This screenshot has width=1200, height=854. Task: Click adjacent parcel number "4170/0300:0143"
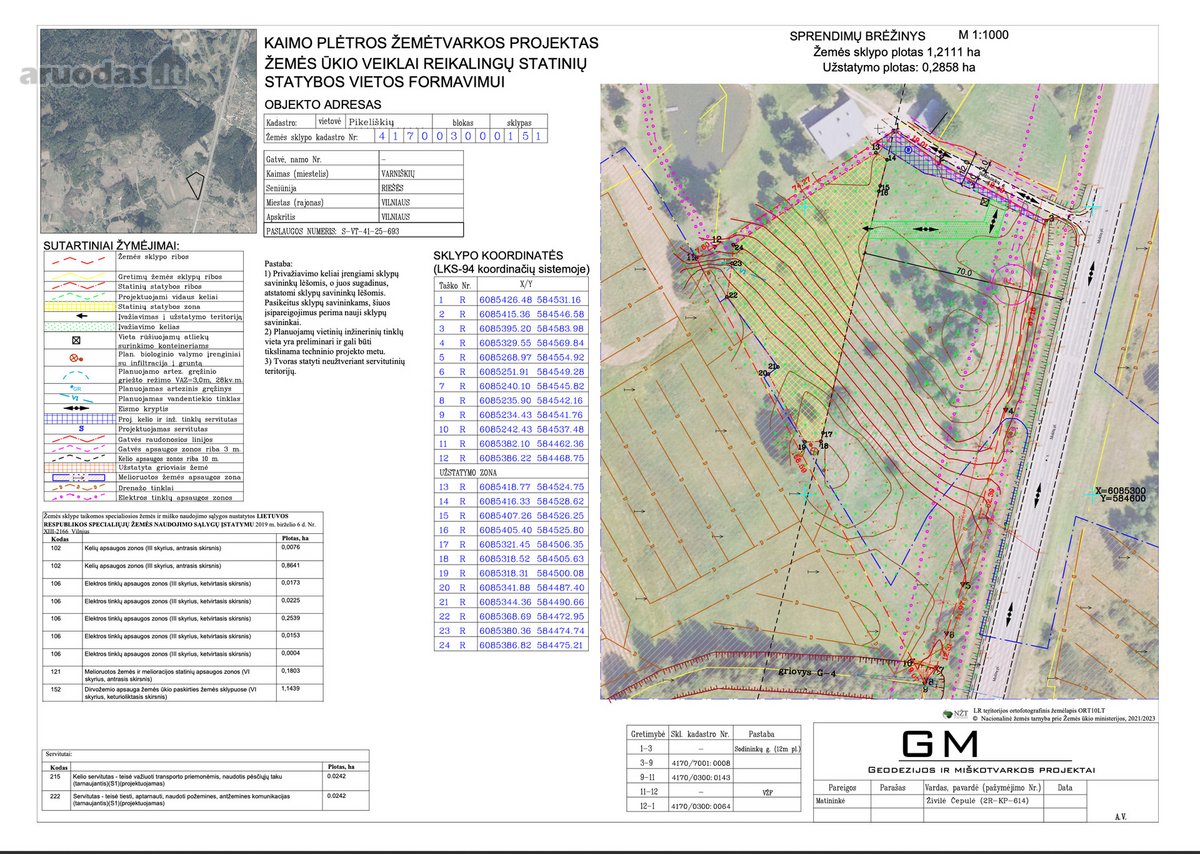pos(703,775)
